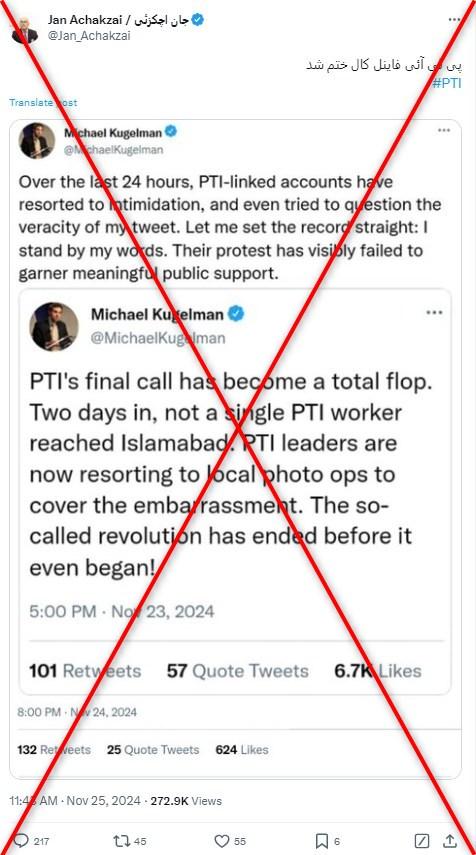This screenshot has height=855, width=476.
Task: Bookmark the post showing 6 bookmarks
Action: 322,840
